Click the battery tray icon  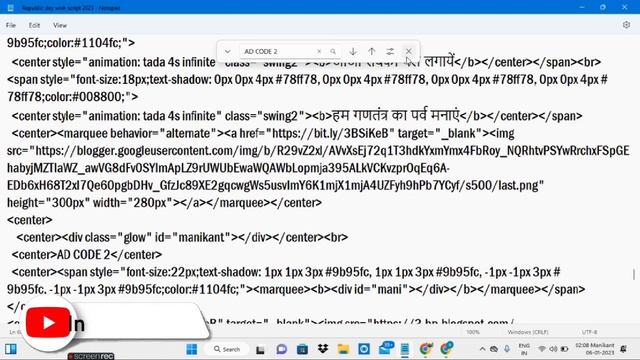[x=564, y=349]
